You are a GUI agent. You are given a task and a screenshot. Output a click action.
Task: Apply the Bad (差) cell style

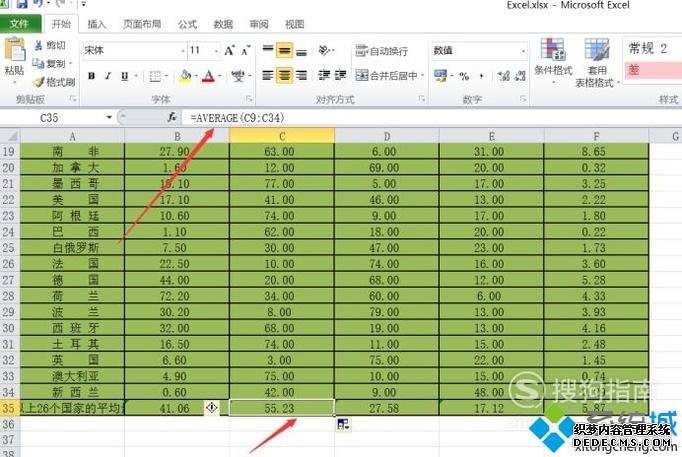652,70
